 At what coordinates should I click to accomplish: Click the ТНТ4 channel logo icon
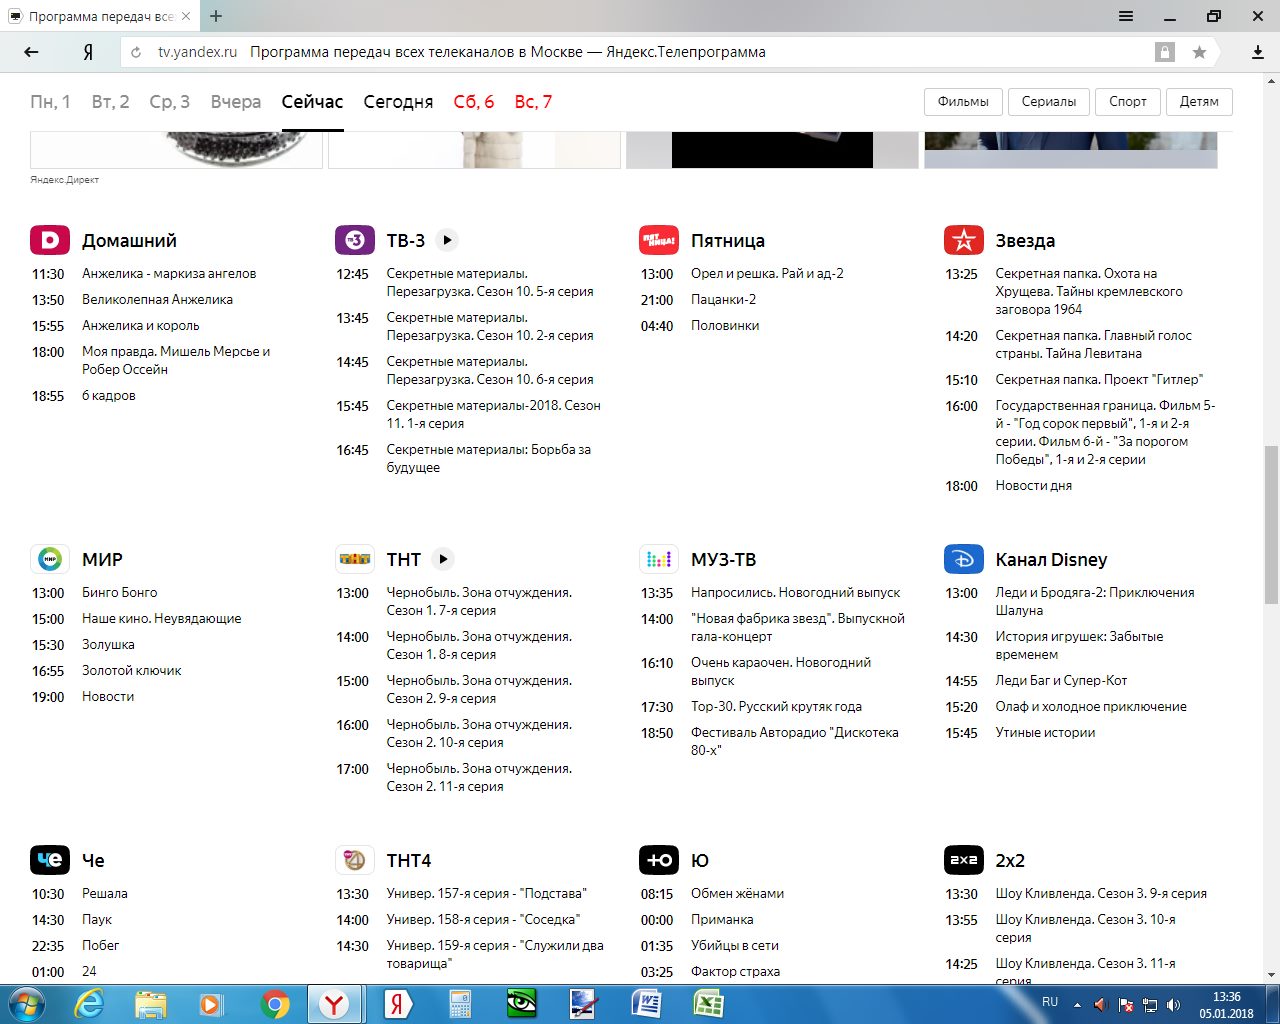point(355,860)
